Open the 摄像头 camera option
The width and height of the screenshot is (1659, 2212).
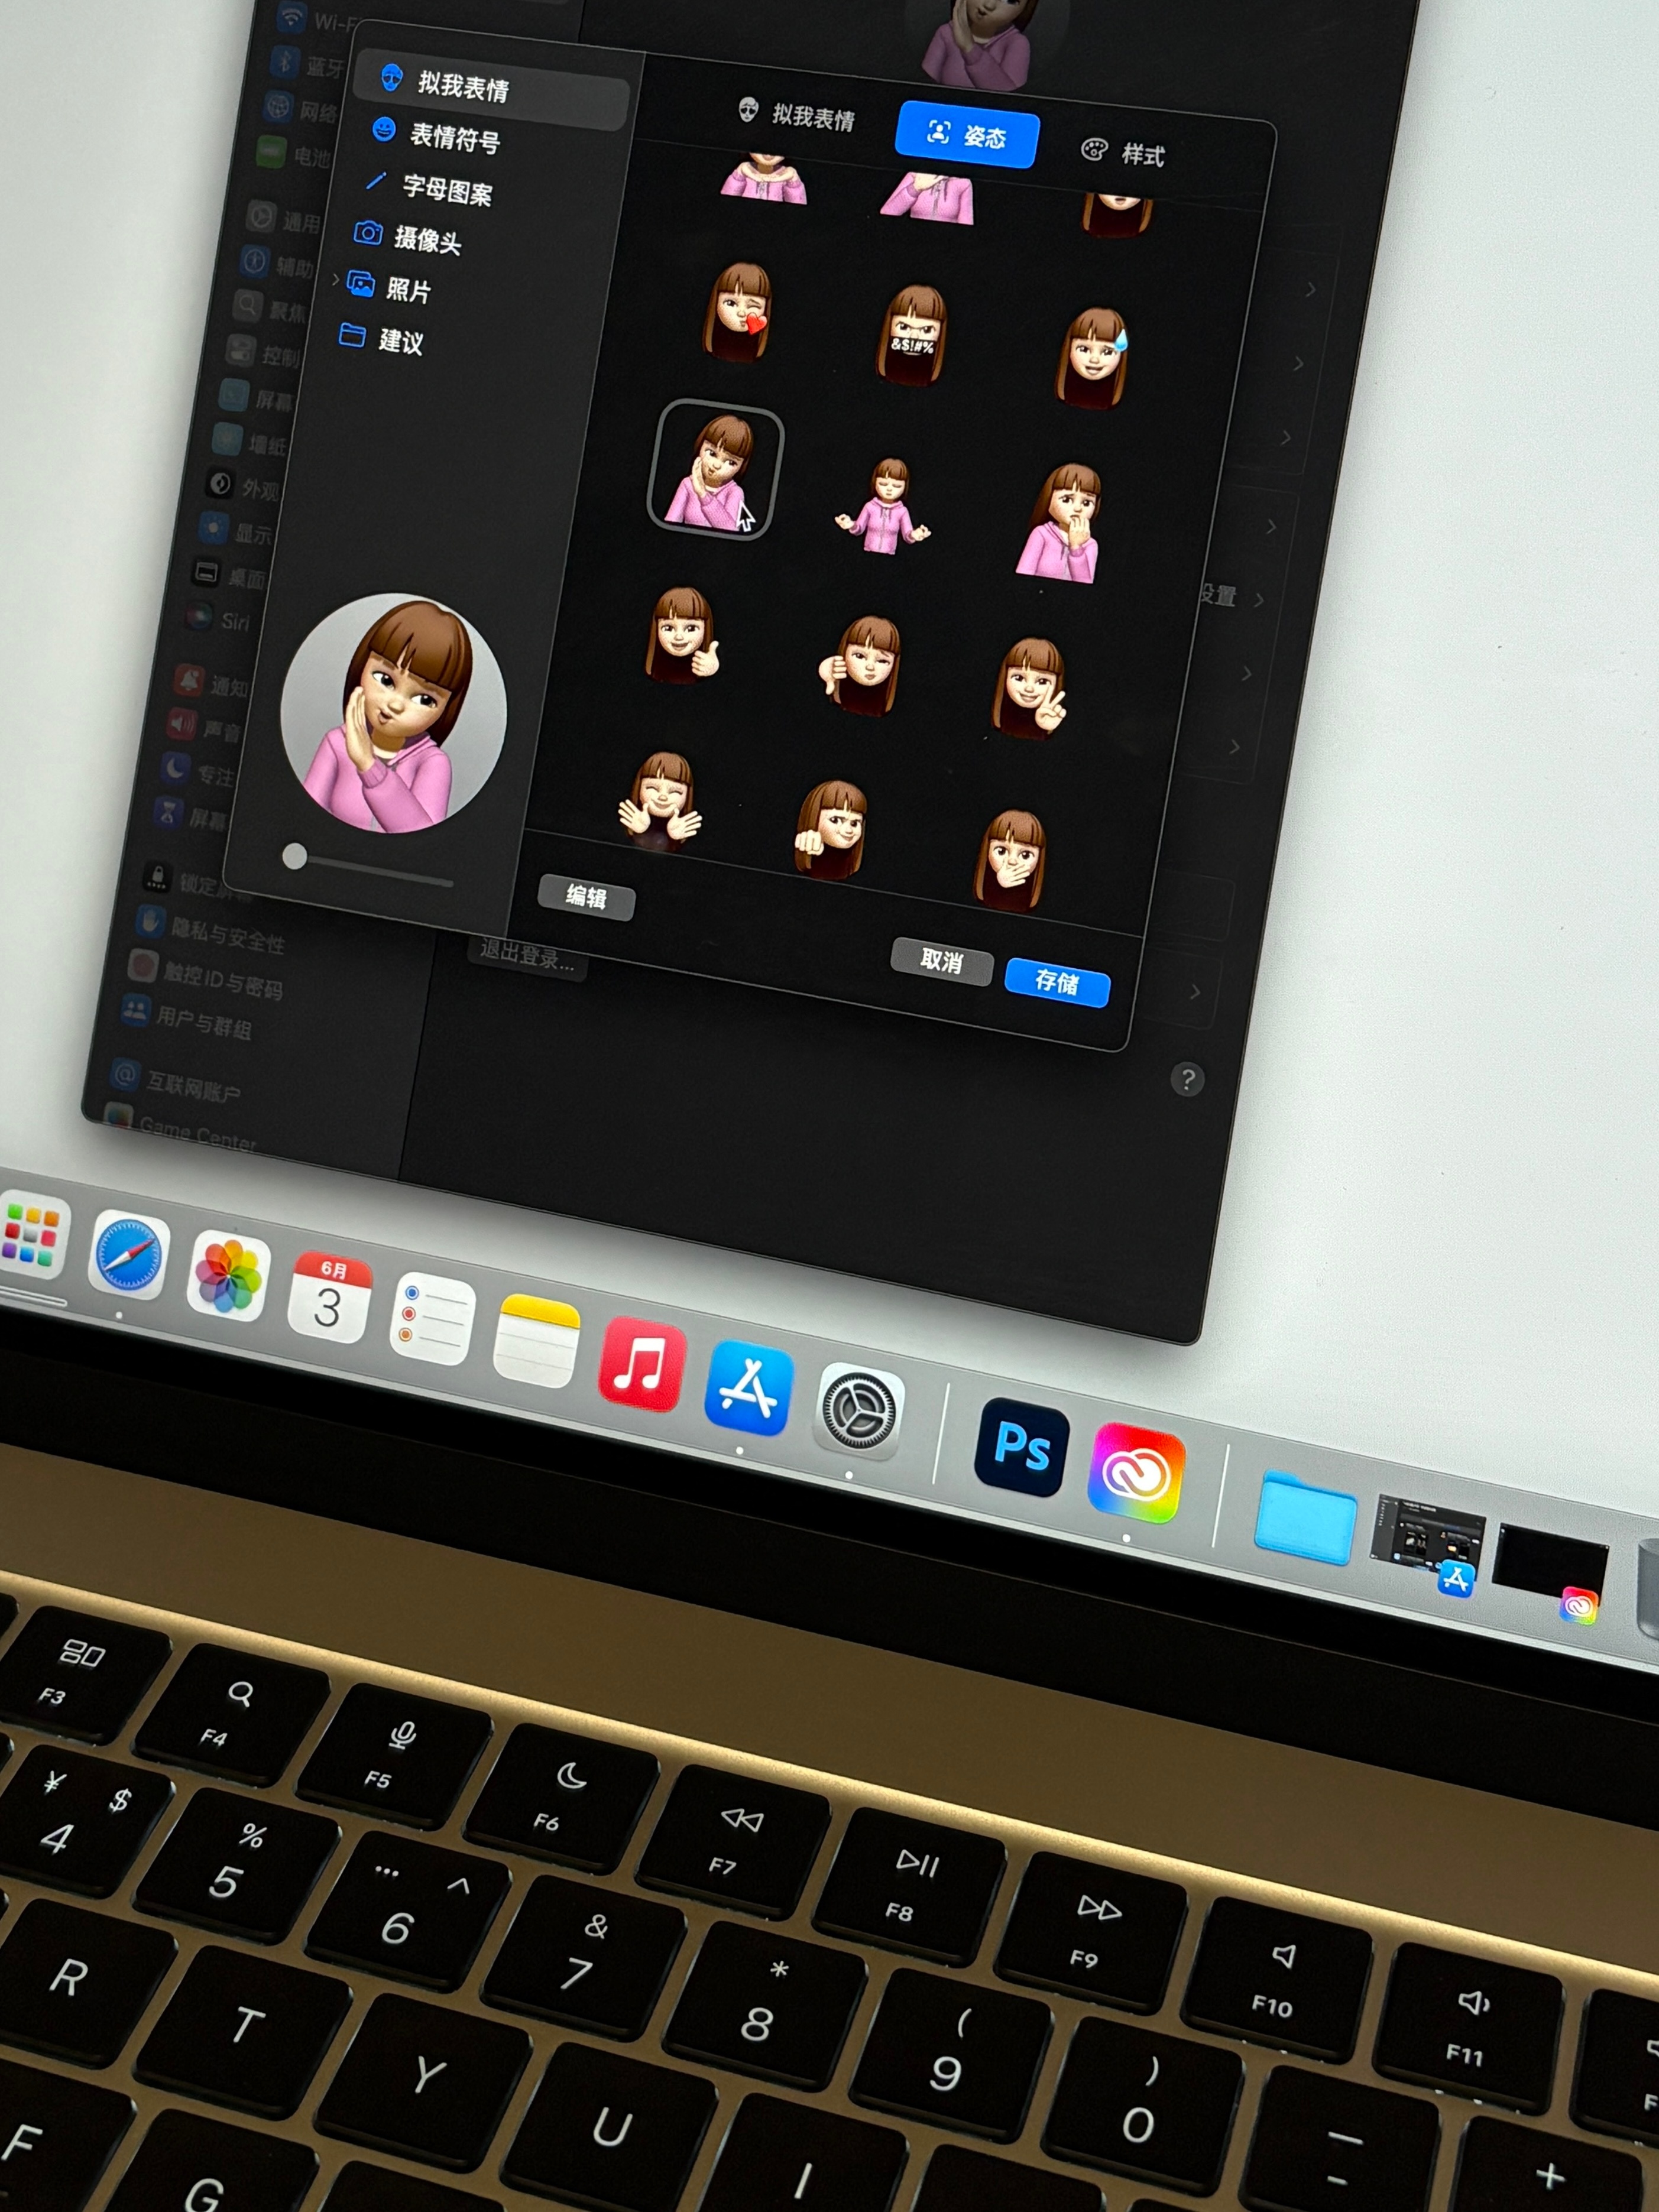408,237
